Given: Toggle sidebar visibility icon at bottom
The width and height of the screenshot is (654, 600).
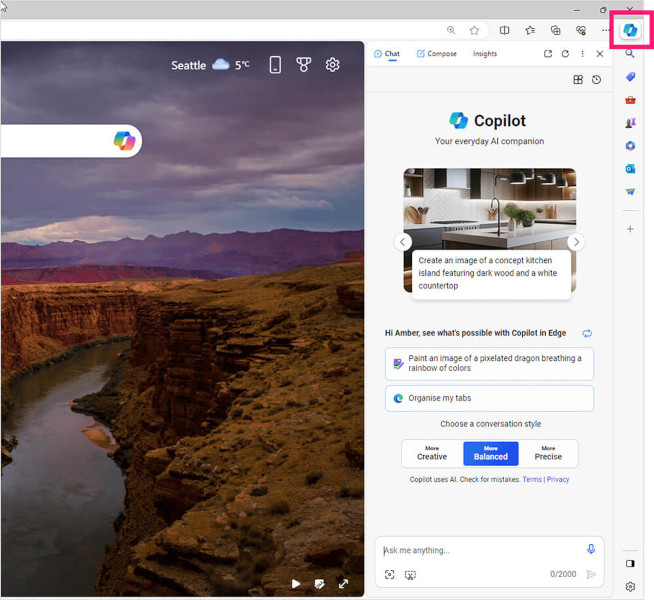Looking at the screenshot, I should pos(630,564).
